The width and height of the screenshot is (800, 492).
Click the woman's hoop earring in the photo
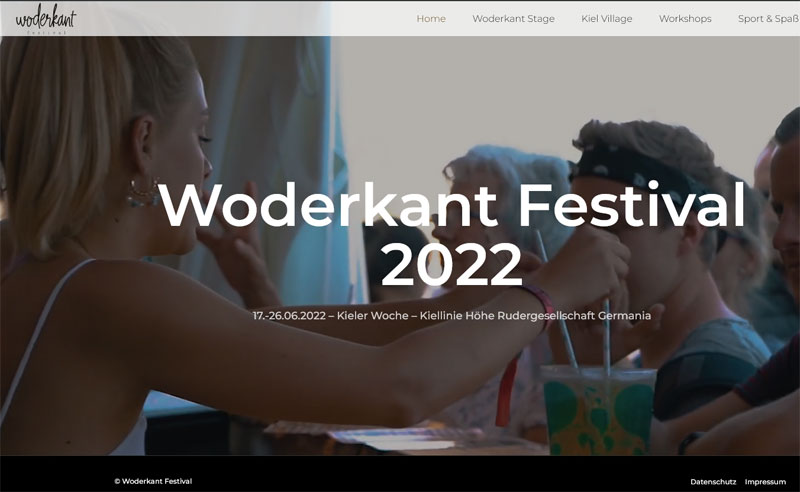pyautogui.click(x=142, y=193)
